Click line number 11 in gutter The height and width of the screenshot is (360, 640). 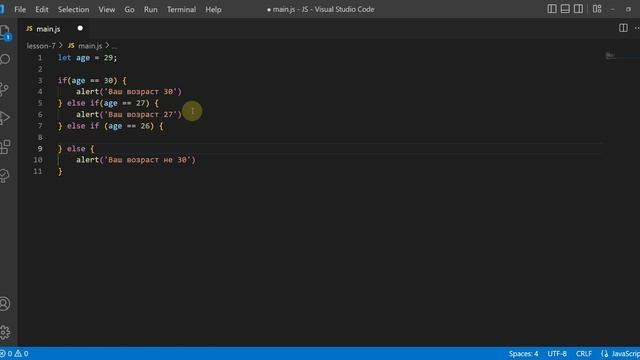38,171
